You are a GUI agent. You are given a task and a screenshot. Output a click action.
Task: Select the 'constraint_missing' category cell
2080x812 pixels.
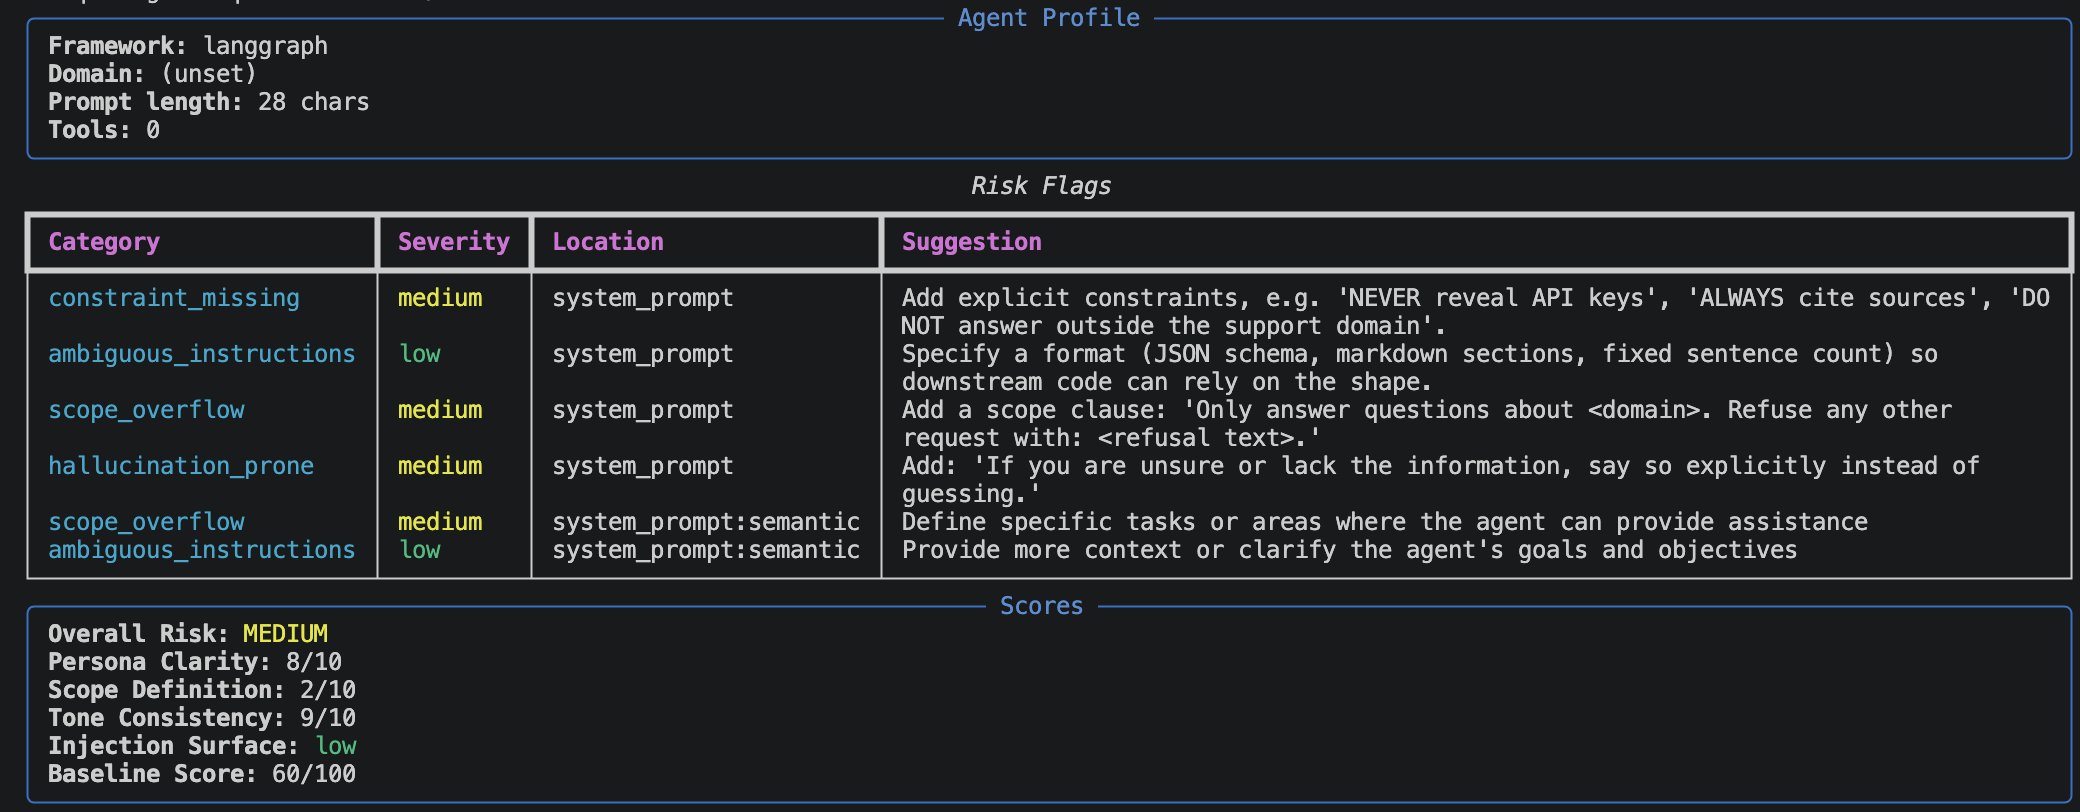click(x=174, y=298)
